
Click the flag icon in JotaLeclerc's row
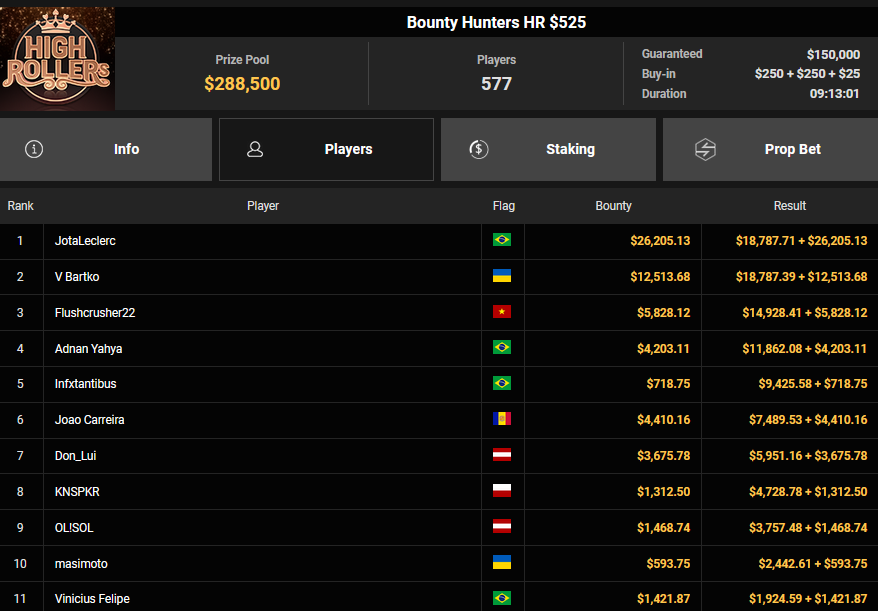(502, 240)
